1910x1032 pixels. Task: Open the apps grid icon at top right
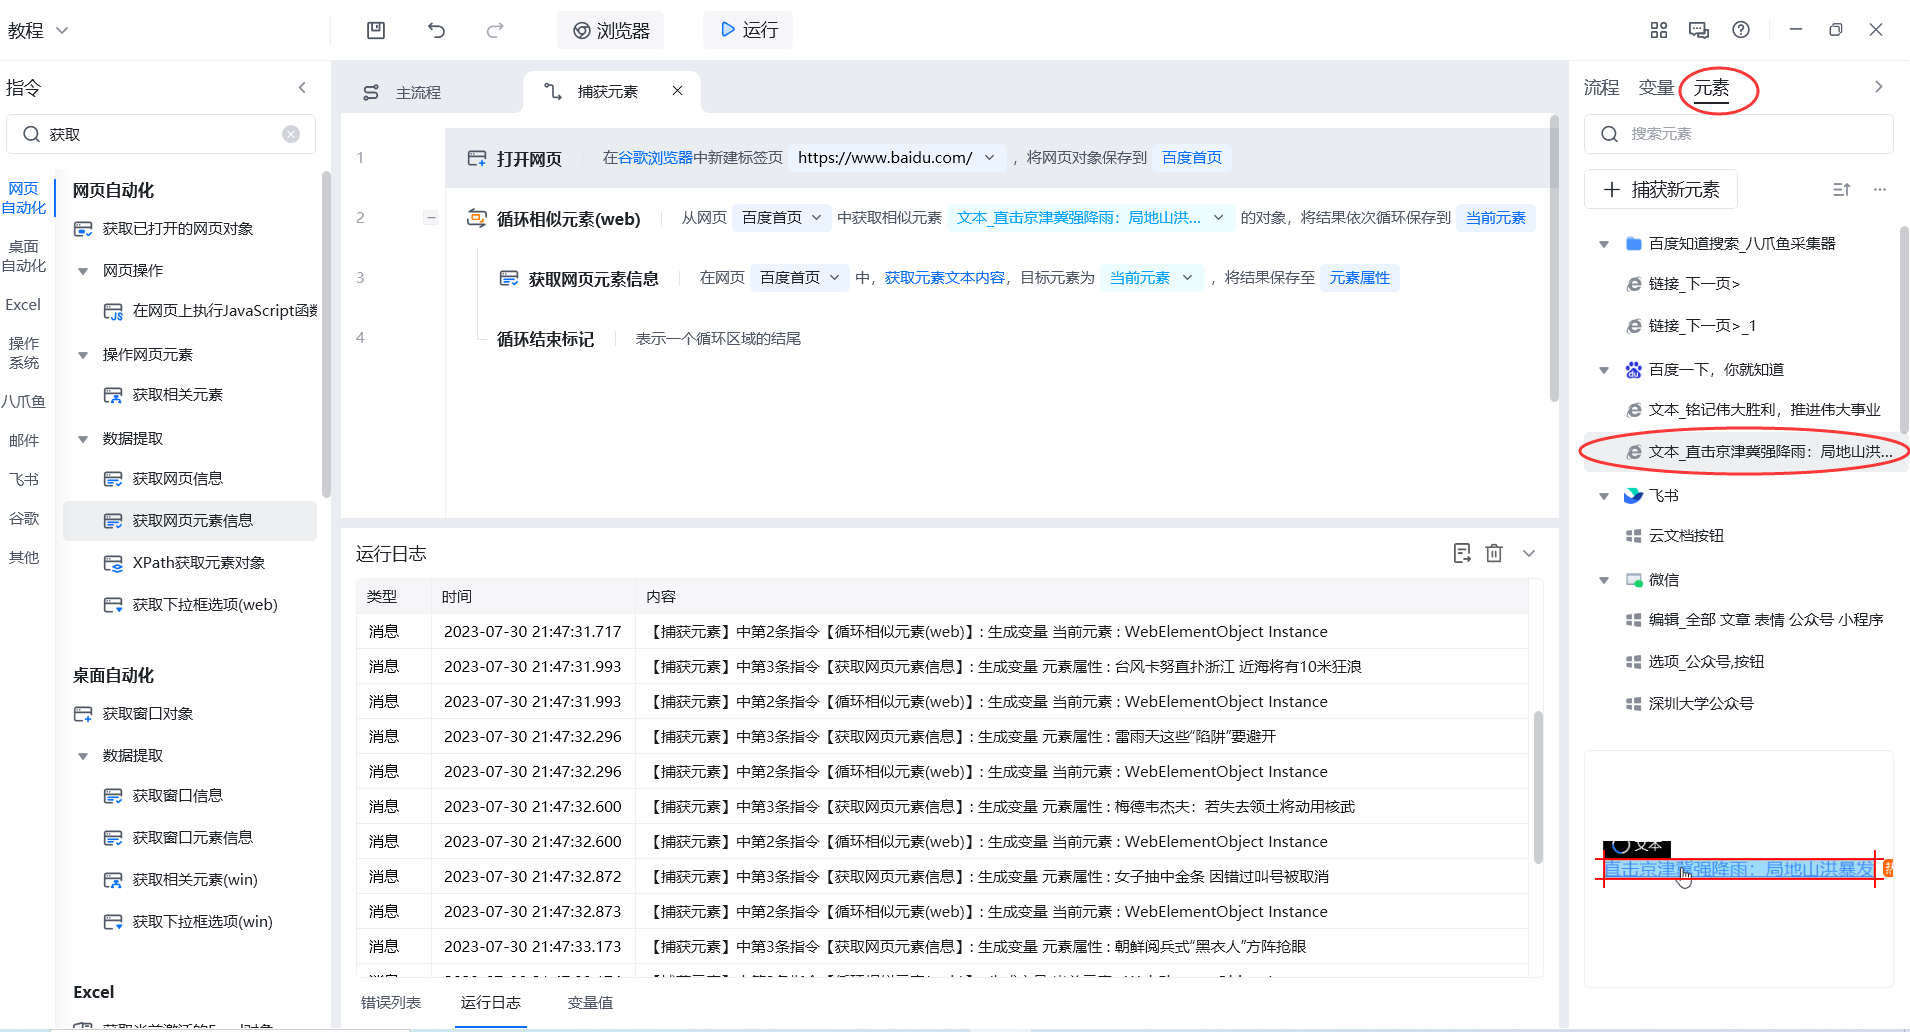pos(1659,30)
